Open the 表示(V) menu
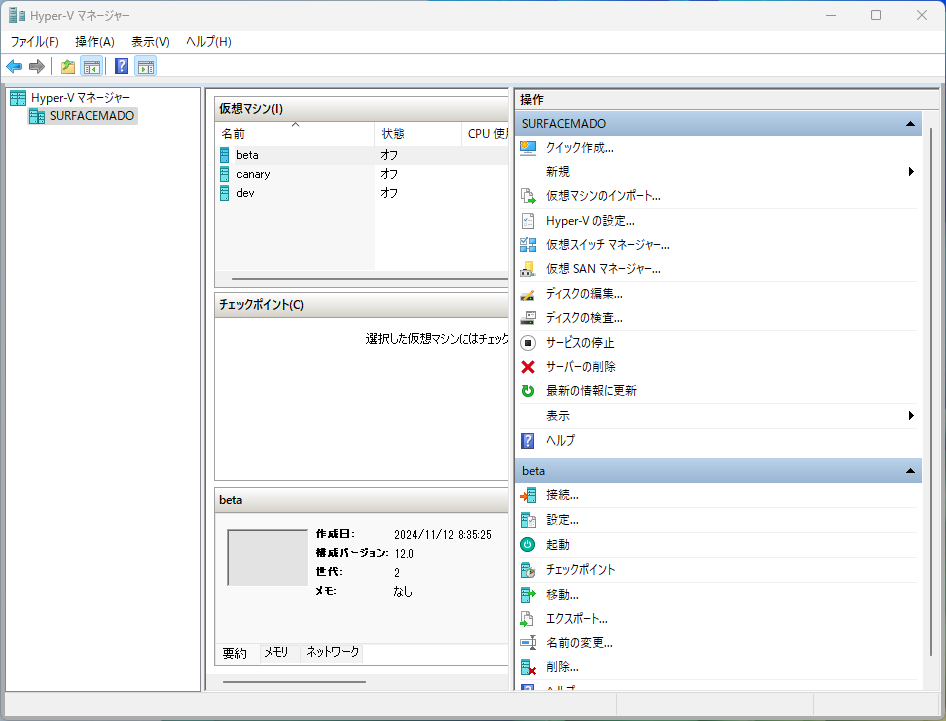The width and height of the screenshot is (946, 721). (x=150, y=42)
